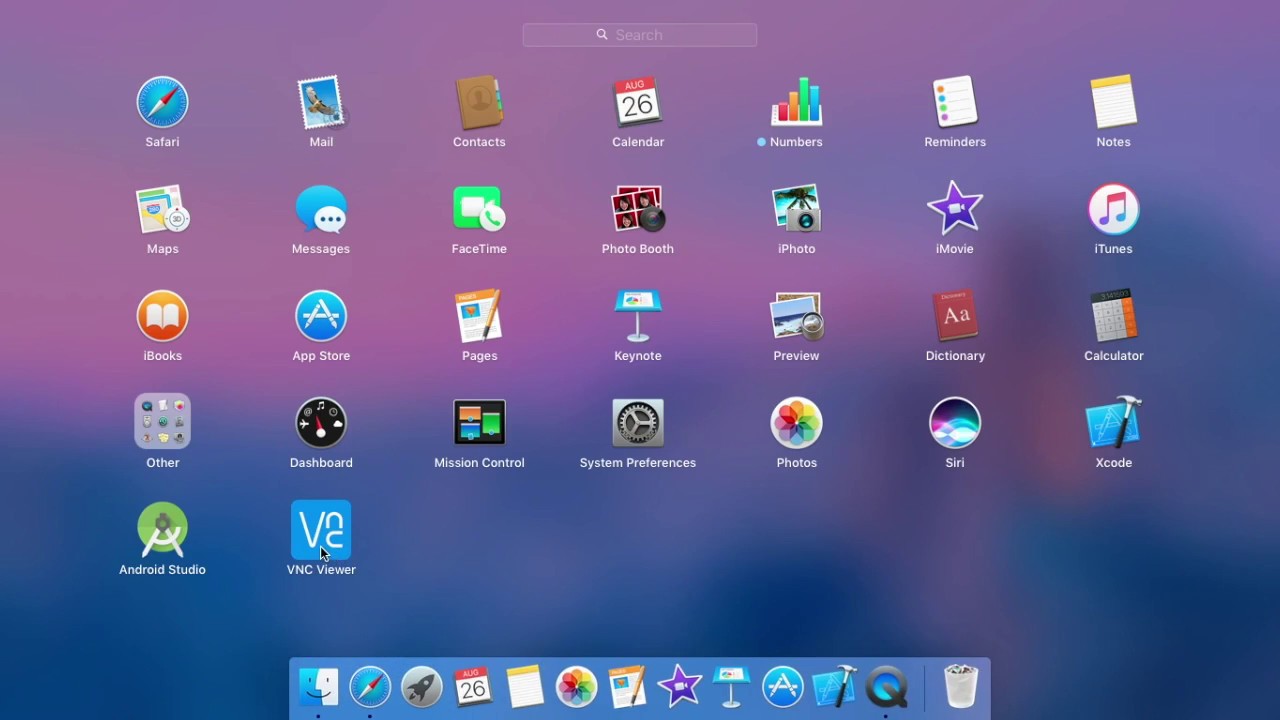Launch the iTunes app
This screenshot has height=720, width=1280.
[x=1113, y=210]
